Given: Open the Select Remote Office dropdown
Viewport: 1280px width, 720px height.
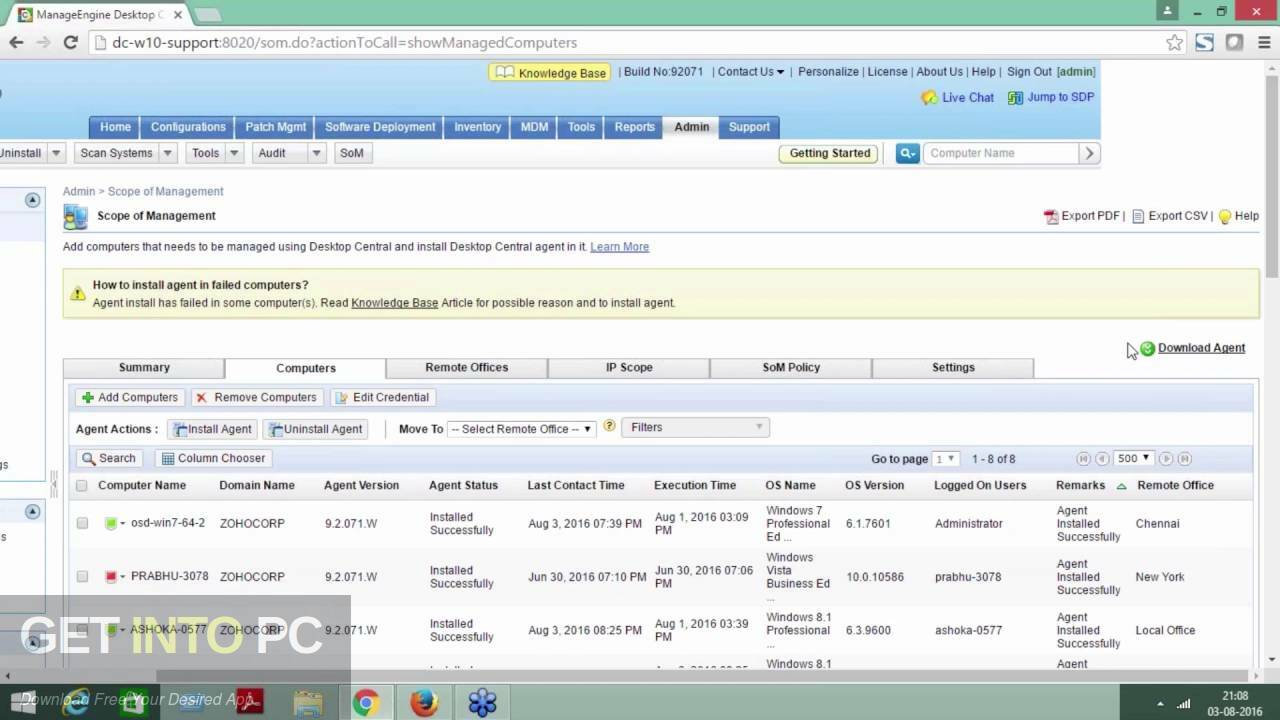Looking at the screenshot, I should point(521,429).
